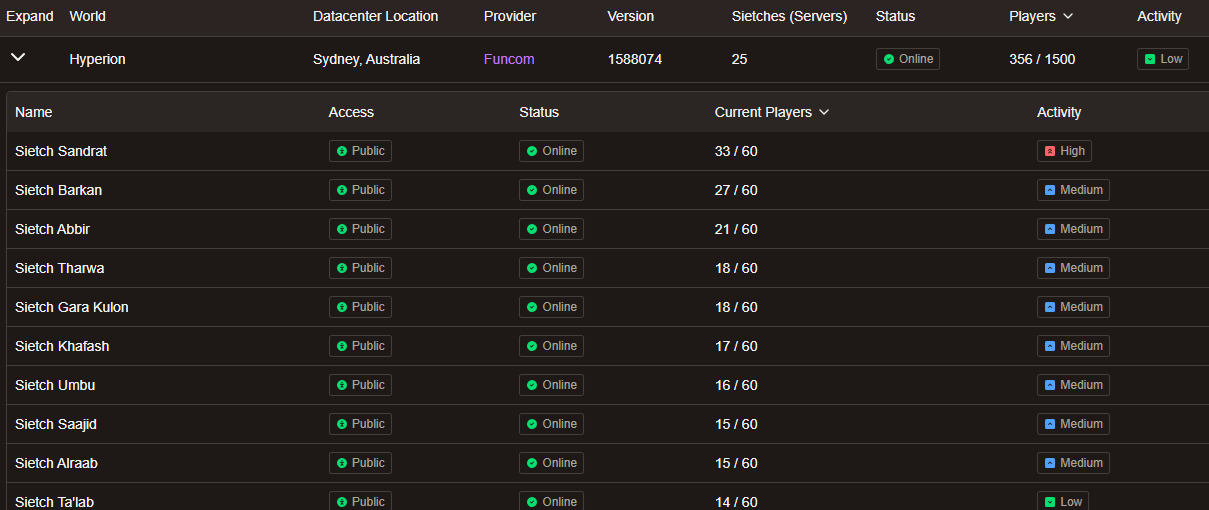Select the Sietch Saajid name

point(56,424)
